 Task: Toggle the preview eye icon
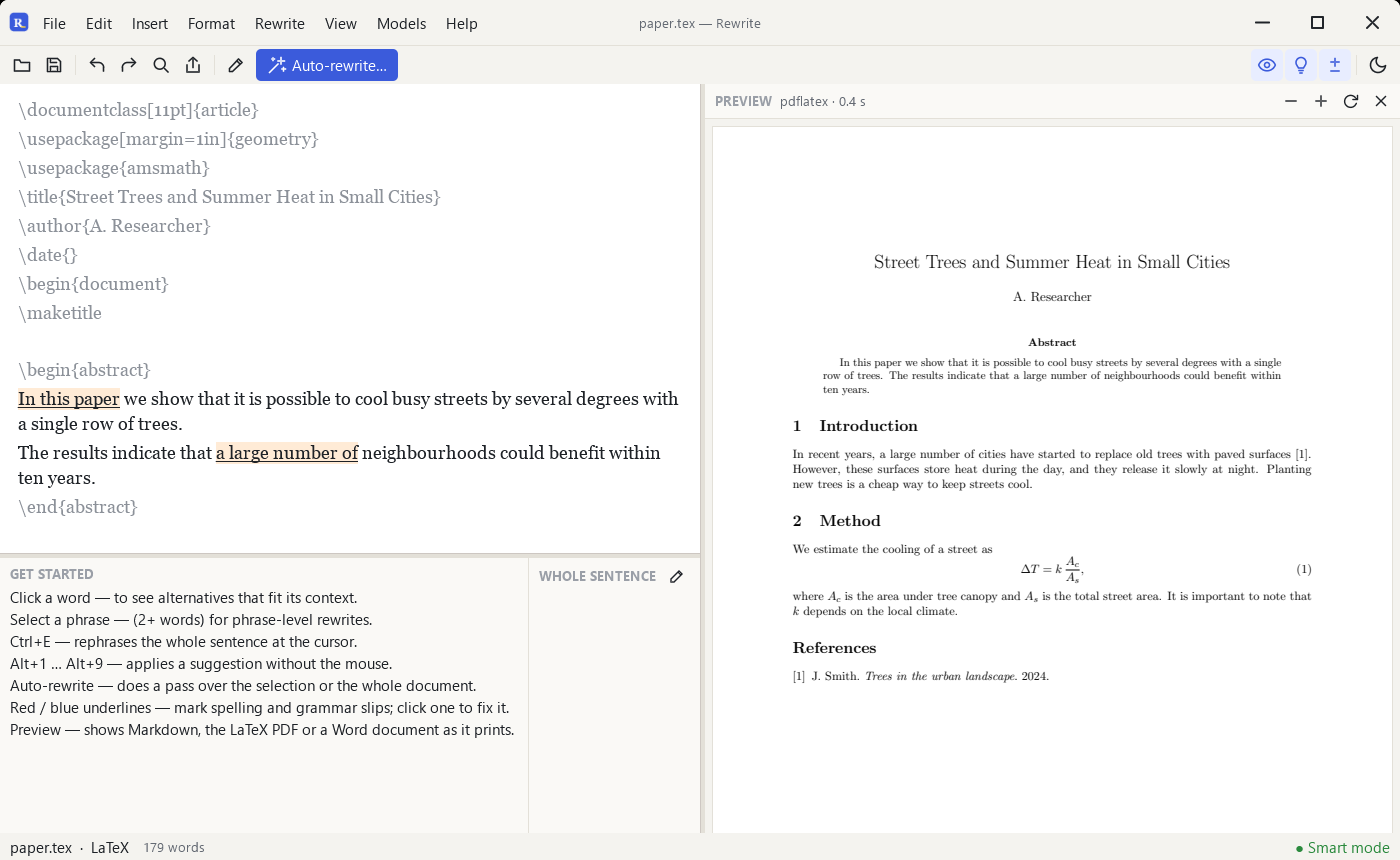tap(1267, 65)
